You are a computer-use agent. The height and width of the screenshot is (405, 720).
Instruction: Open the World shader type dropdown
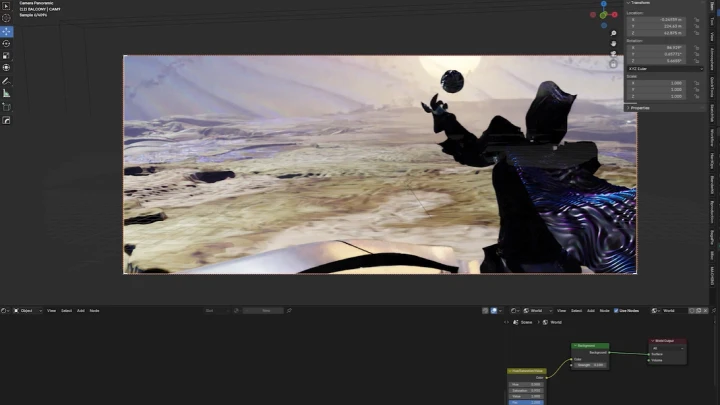(538, 311)
